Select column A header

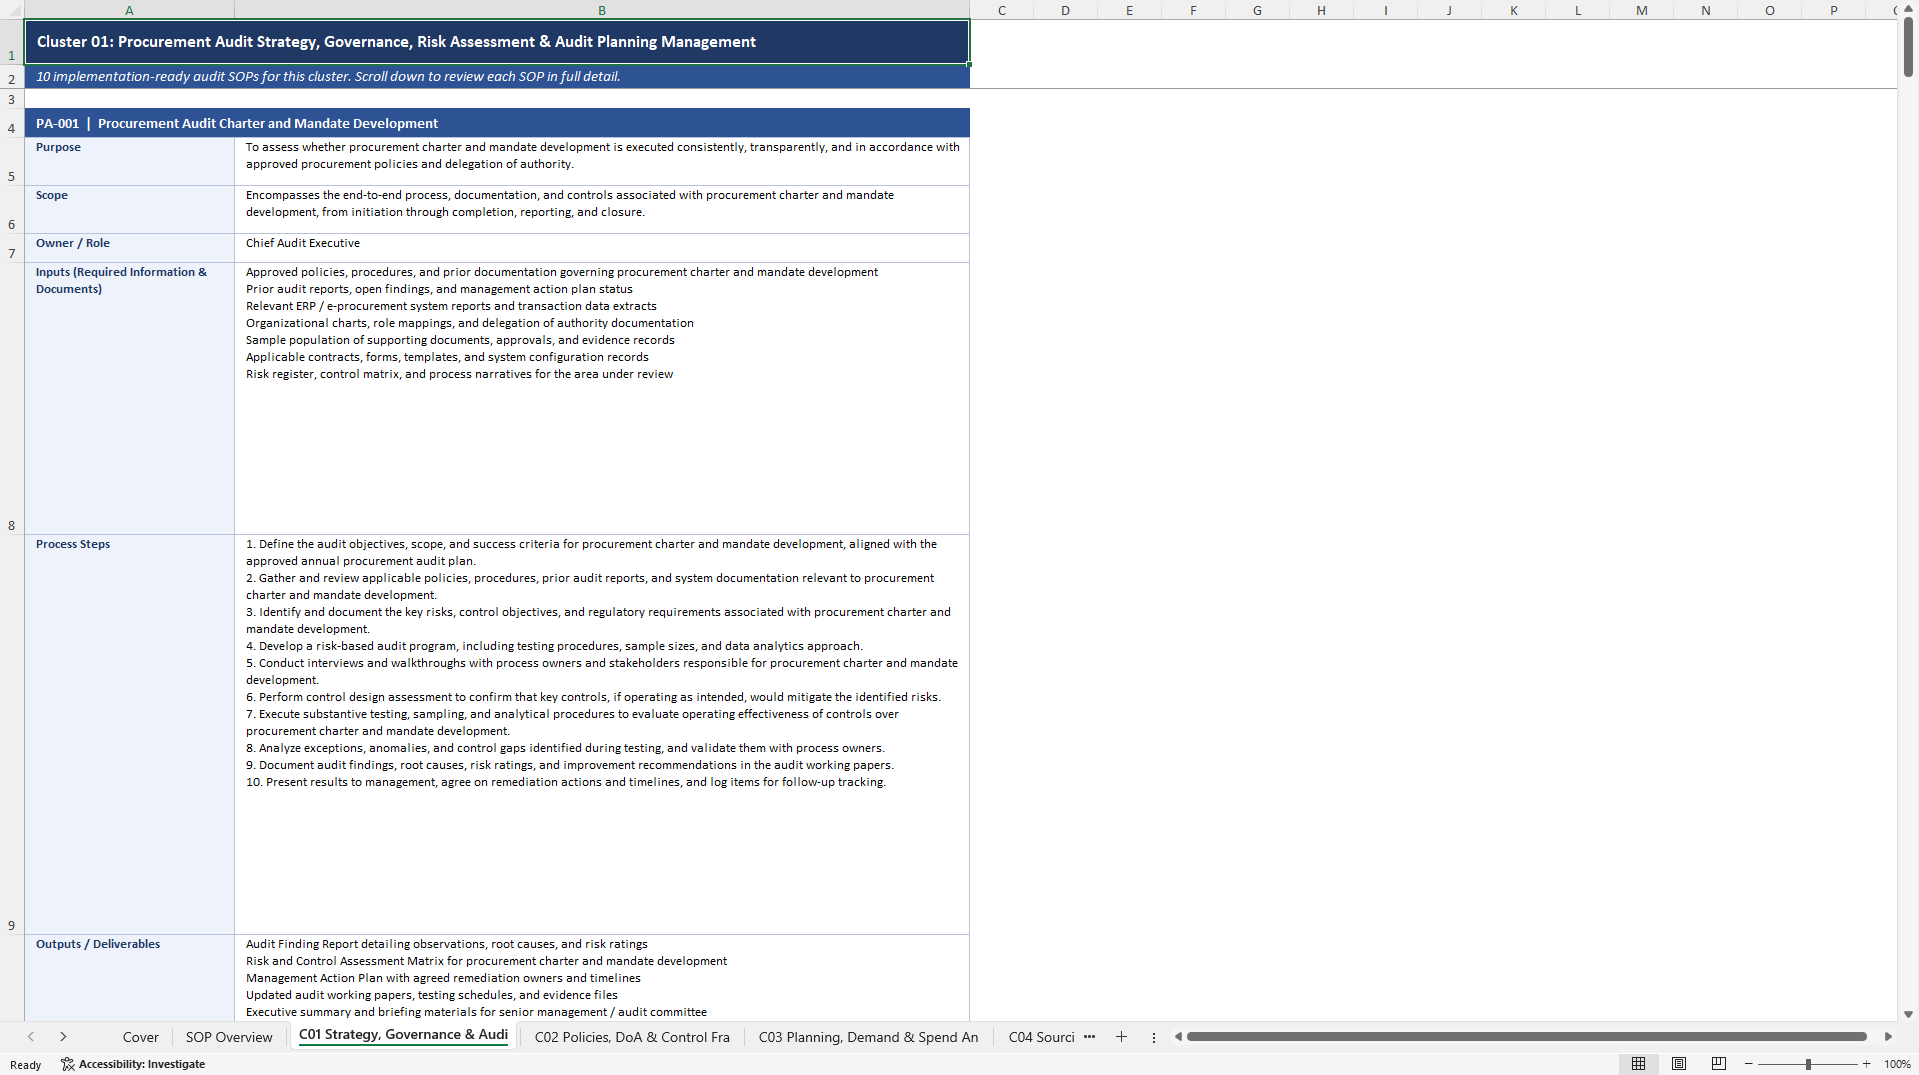pyautogui.click(x=129, y=10)
